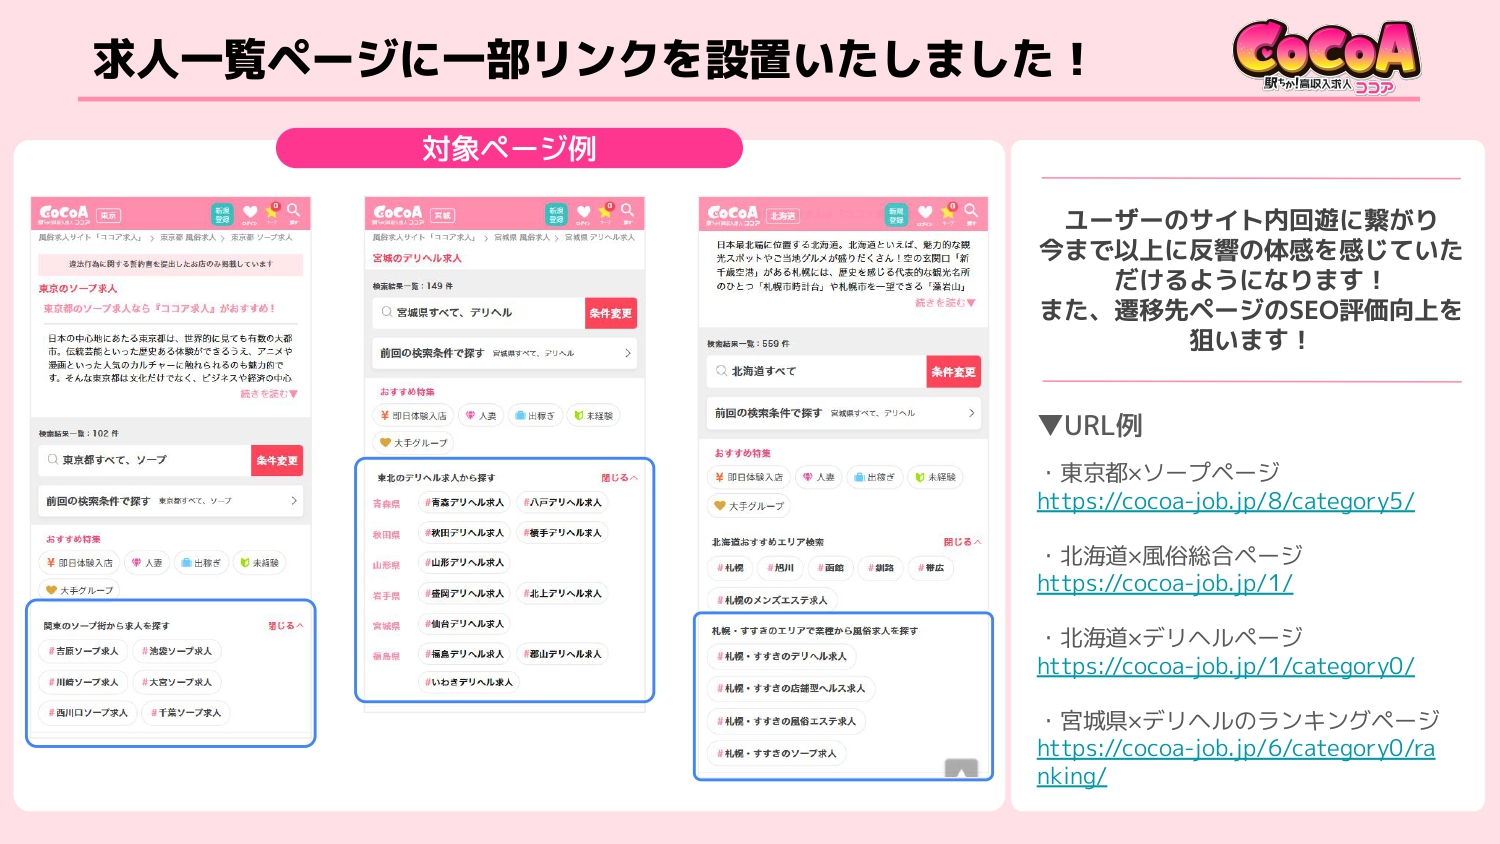Image resolution: width=1500 pixels, height=844 pixels.
Task: Open 前回の検索条件で探す via its chevron on Miyagi
Action: pyautogui.click(x=627, y=353)
